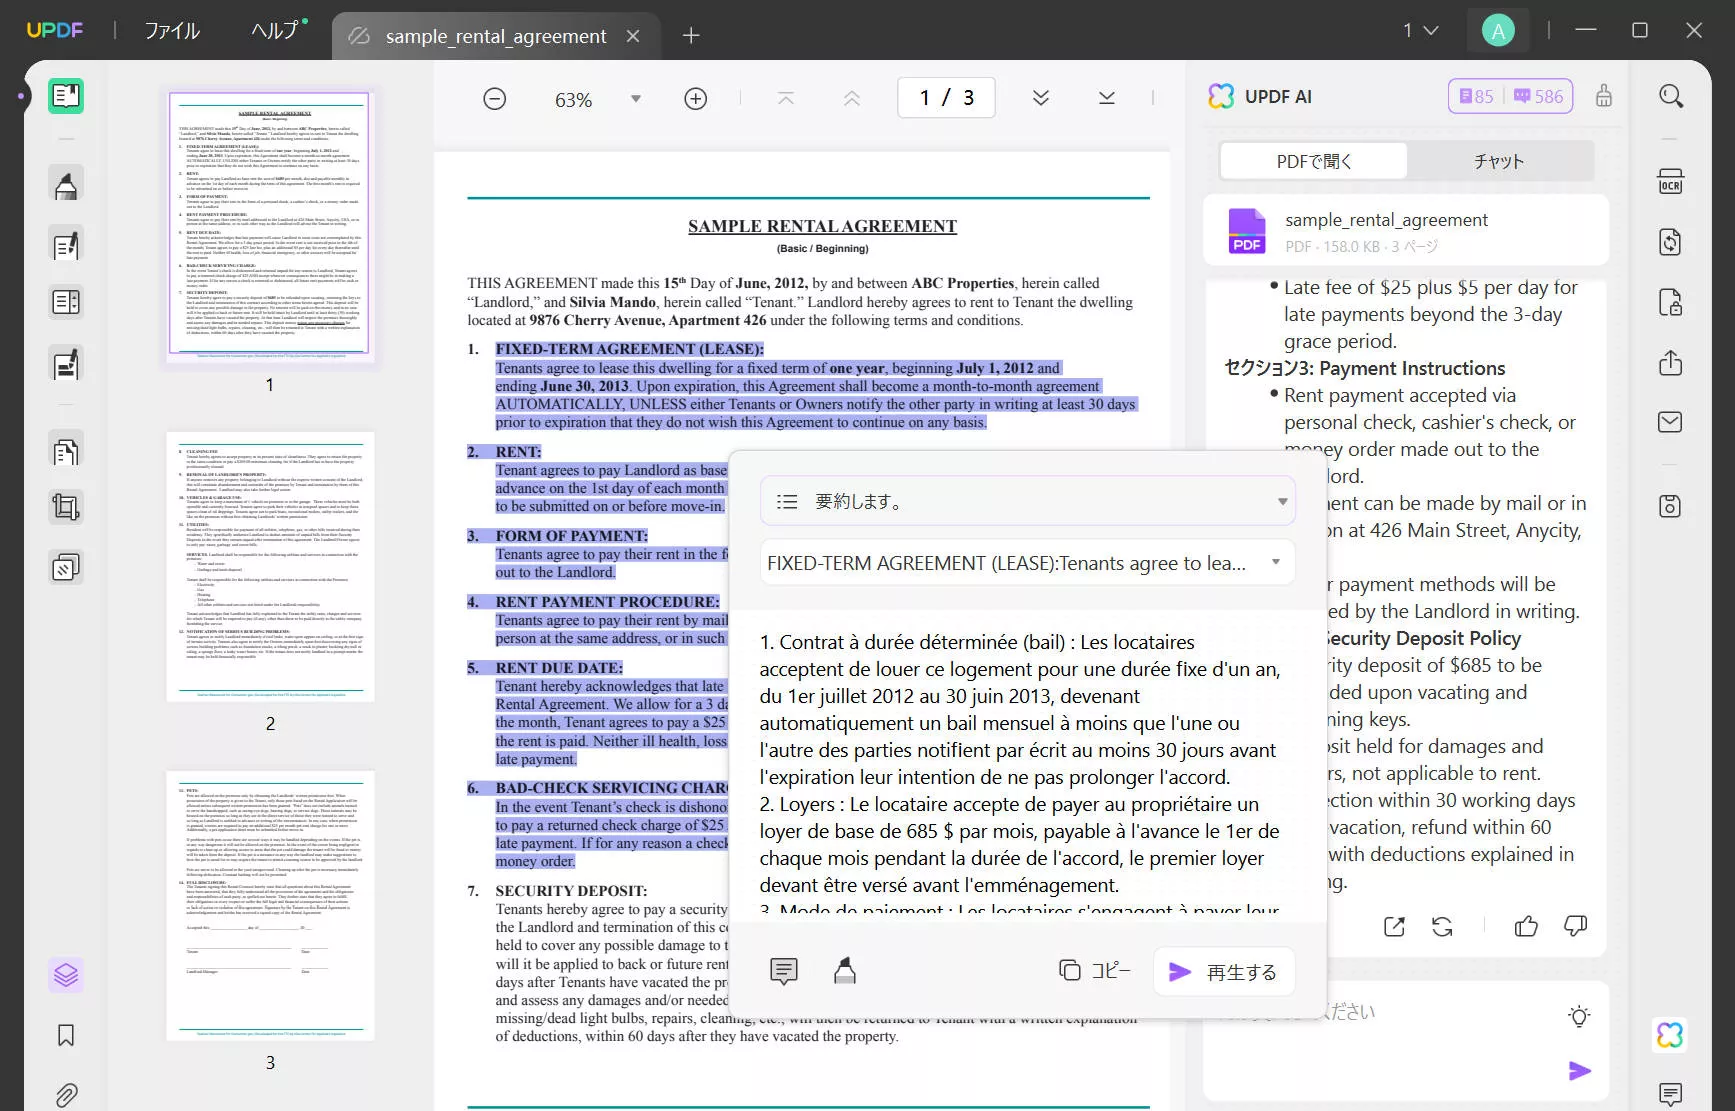Click the AI credits 85 / 586 badge
1735x1111 pixels.
point(1510,96)
